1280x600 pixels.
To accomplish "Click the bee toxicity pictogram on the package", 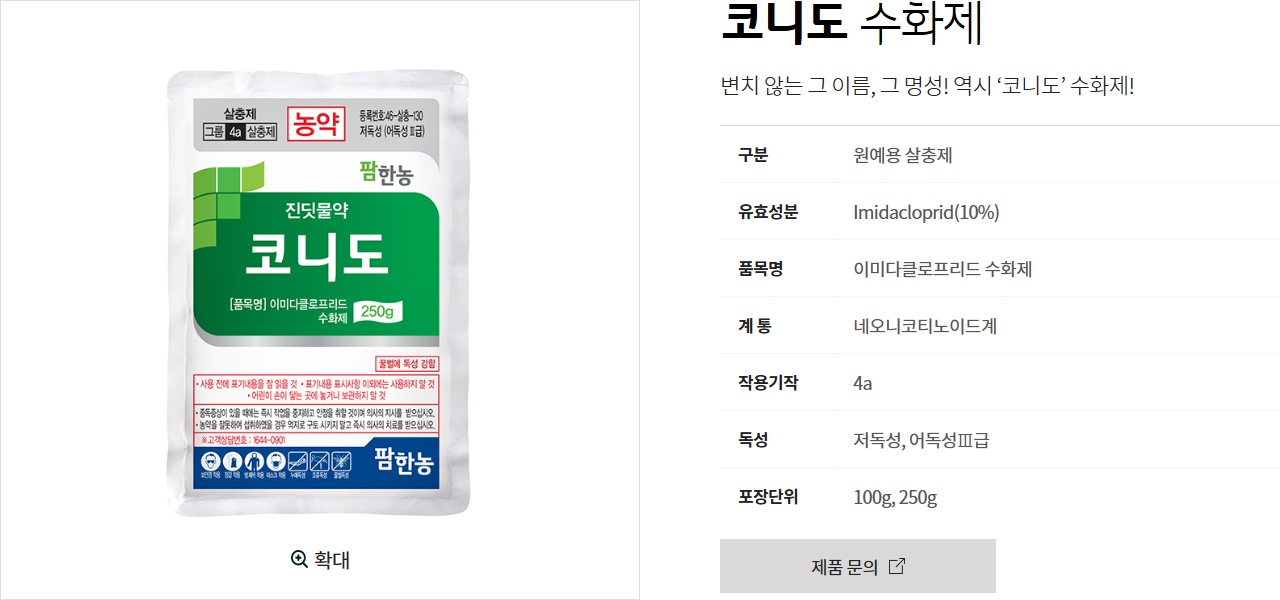I will 341,461.
